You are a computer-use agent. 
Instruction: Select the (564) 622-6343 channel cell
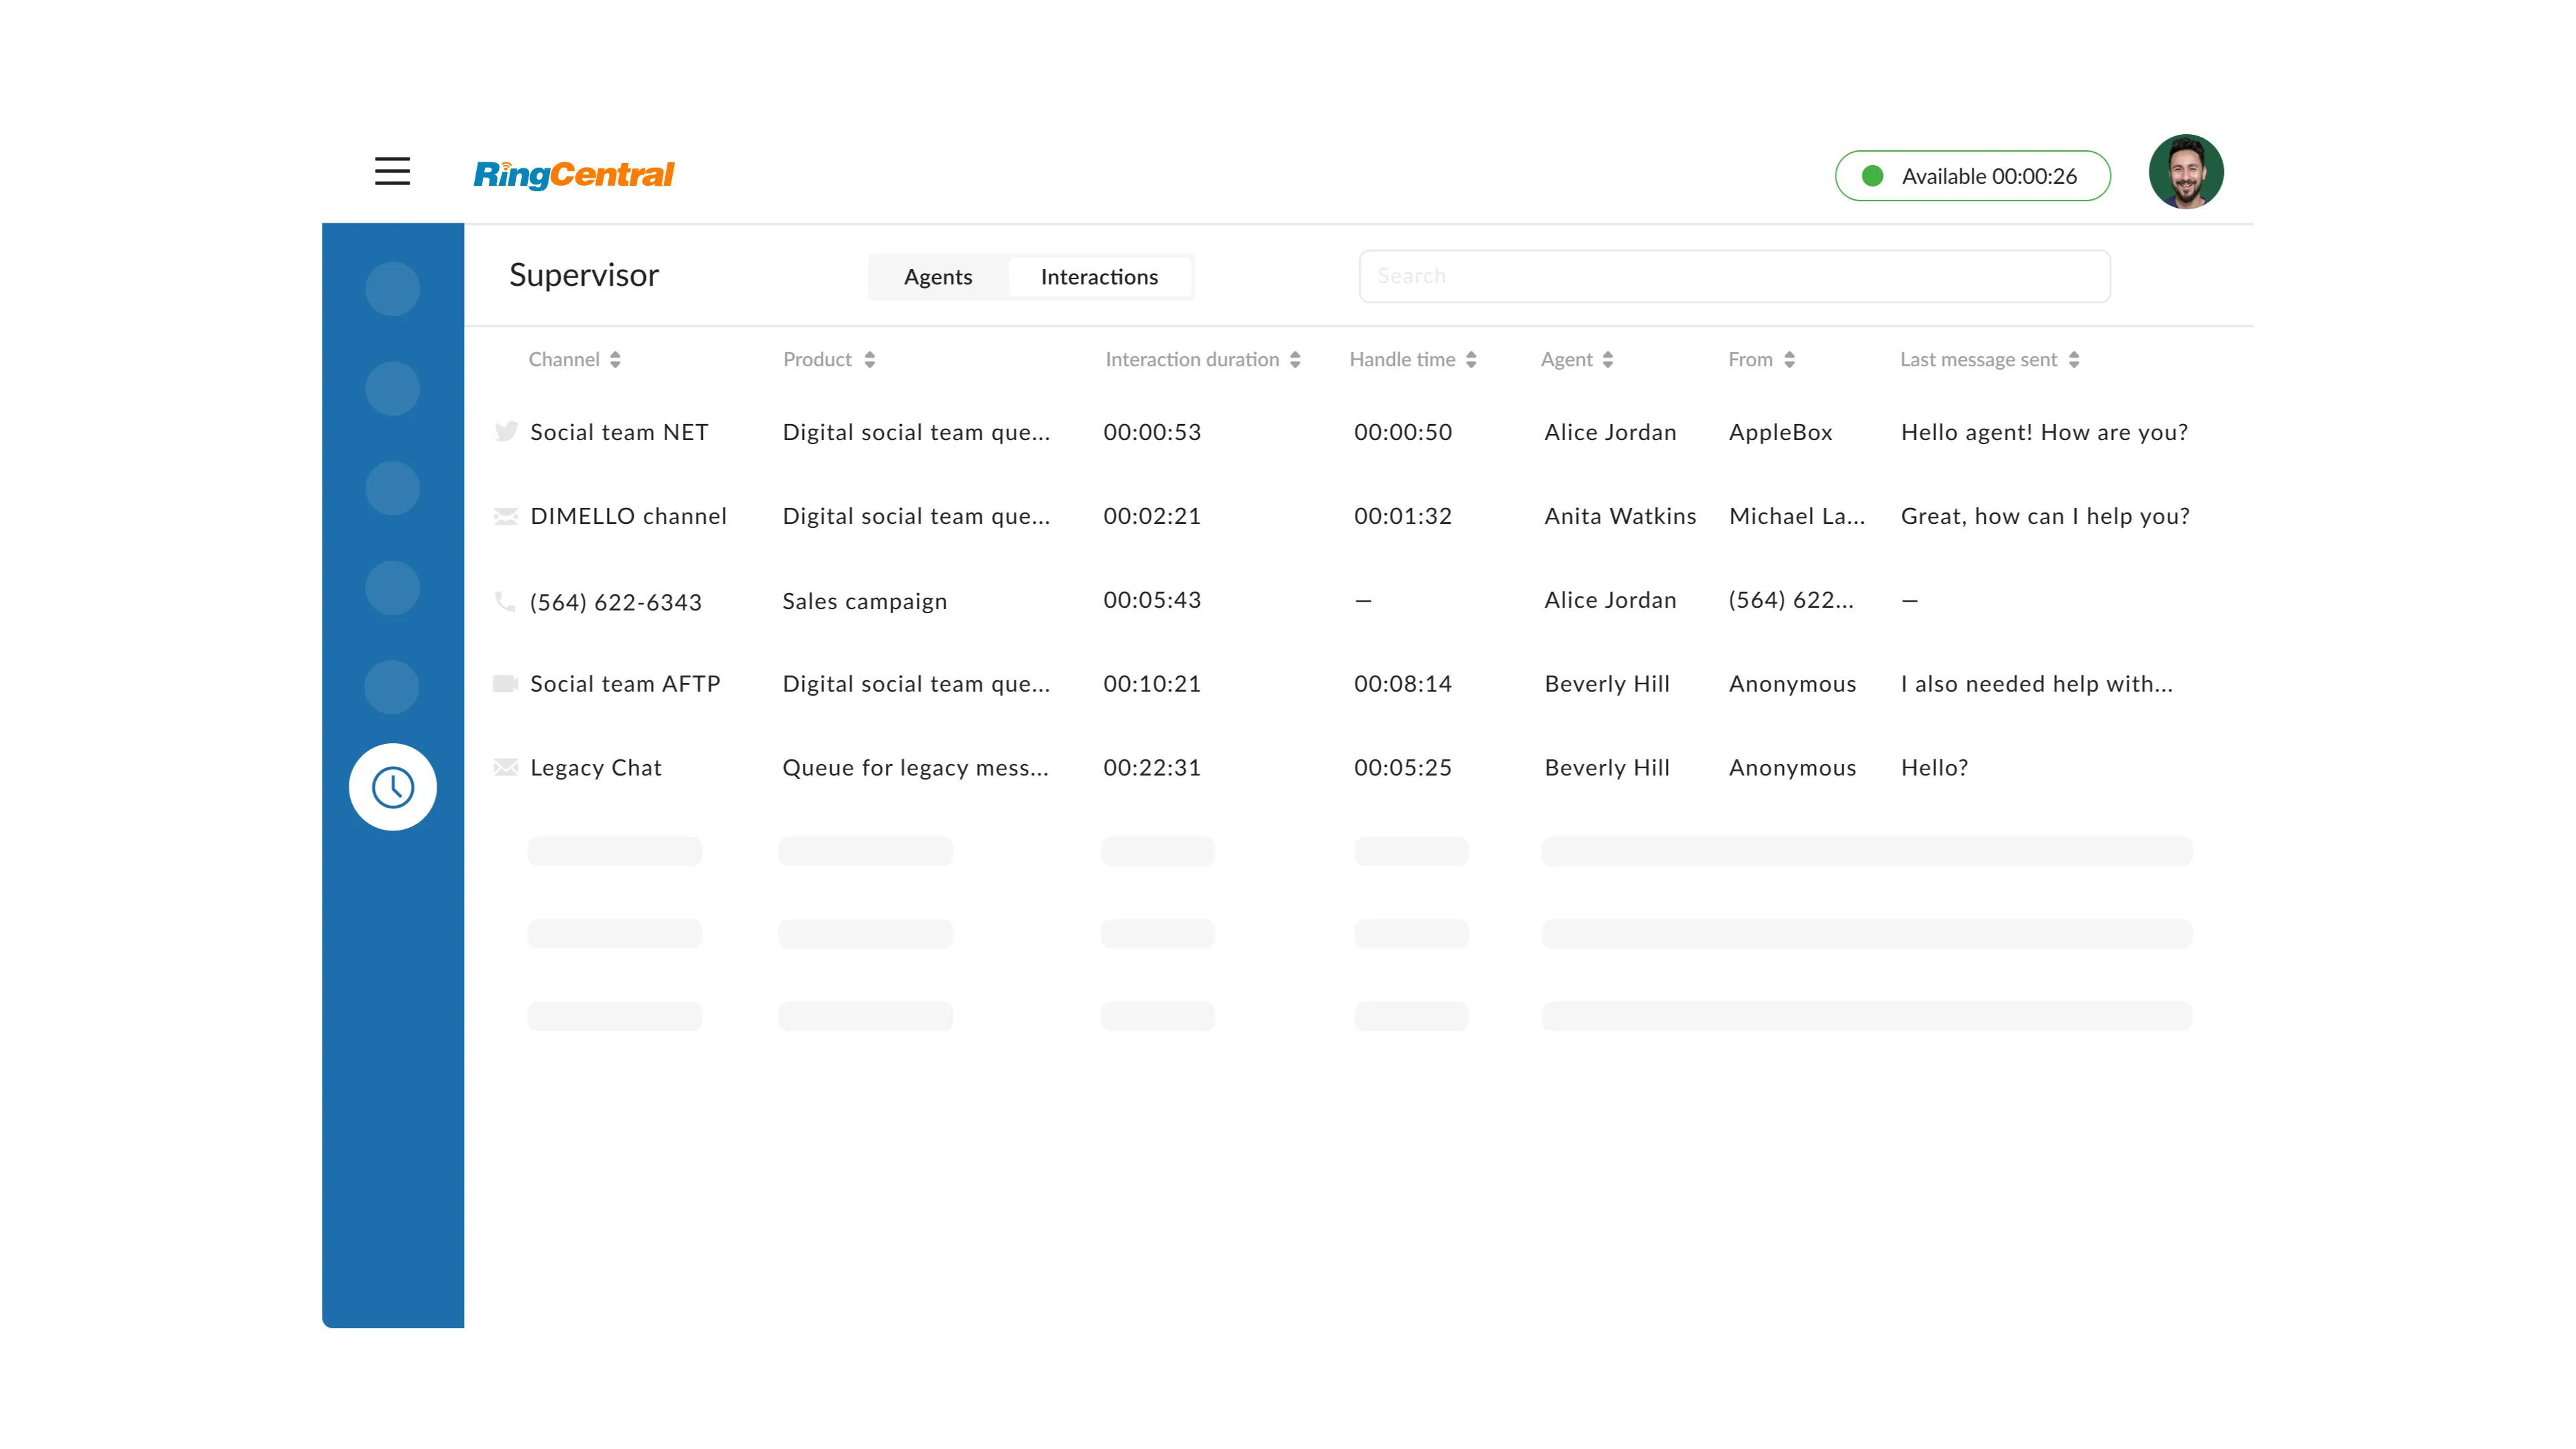(x=616, y=602)
